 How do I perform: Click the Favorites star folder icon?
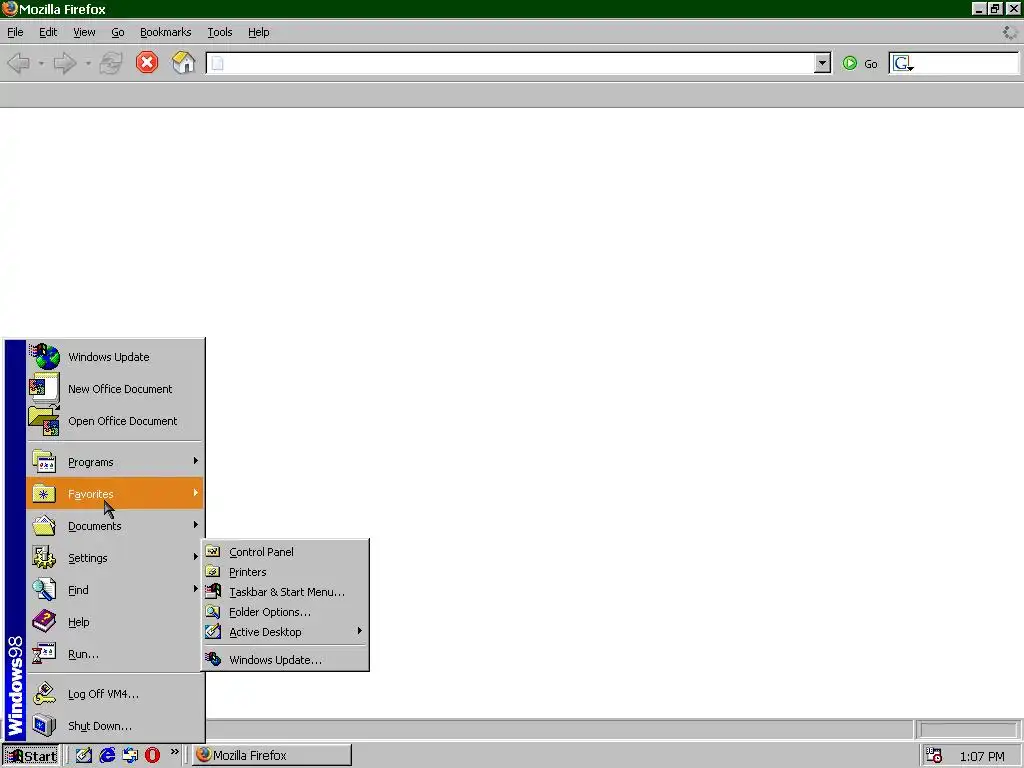44,494
